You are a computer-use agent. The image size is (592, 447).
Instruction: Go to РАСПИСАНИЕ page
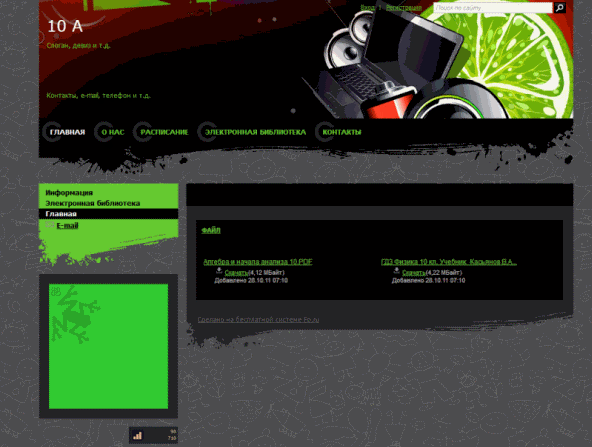pyautogui.click(x=164, y=132)
